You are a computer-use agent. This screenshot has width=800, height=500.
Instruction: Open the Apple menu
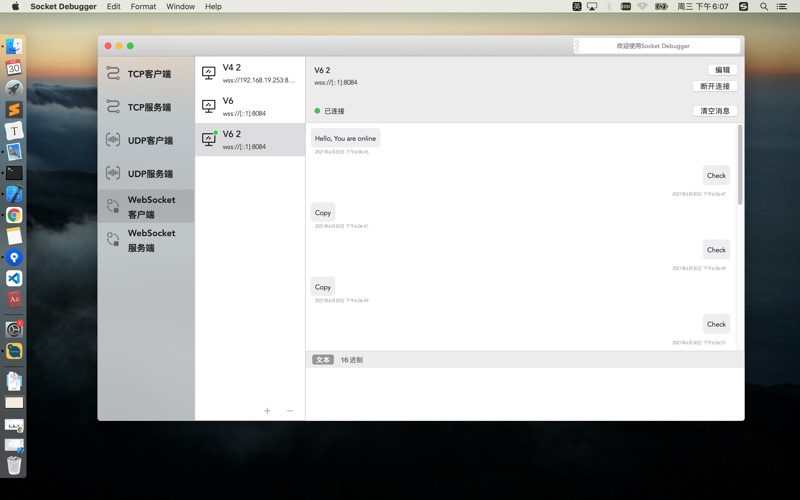[15, 7]
